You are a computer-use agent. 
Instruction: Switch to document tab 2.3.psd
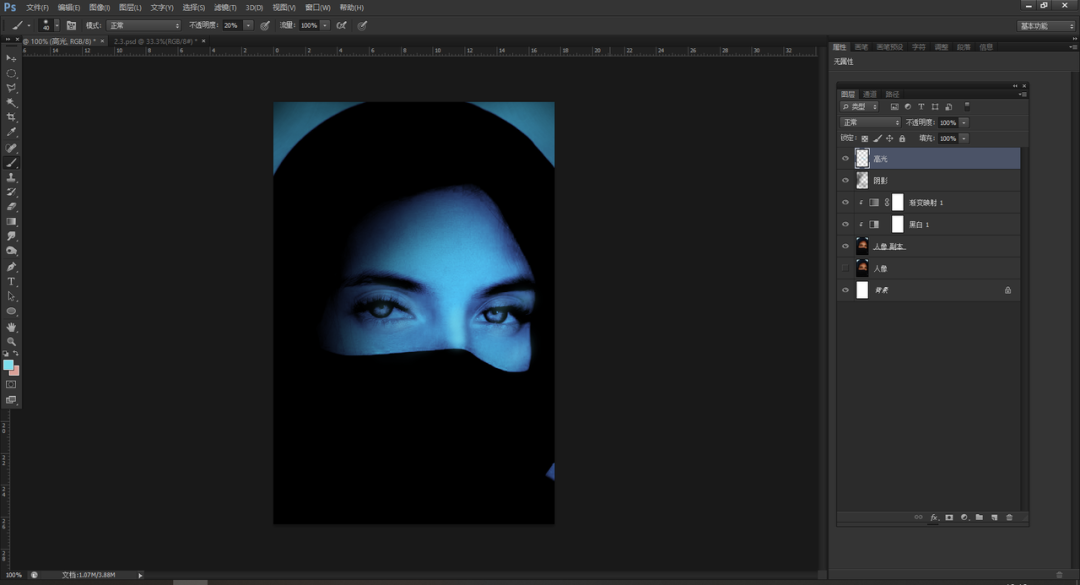tap(156, 41)
